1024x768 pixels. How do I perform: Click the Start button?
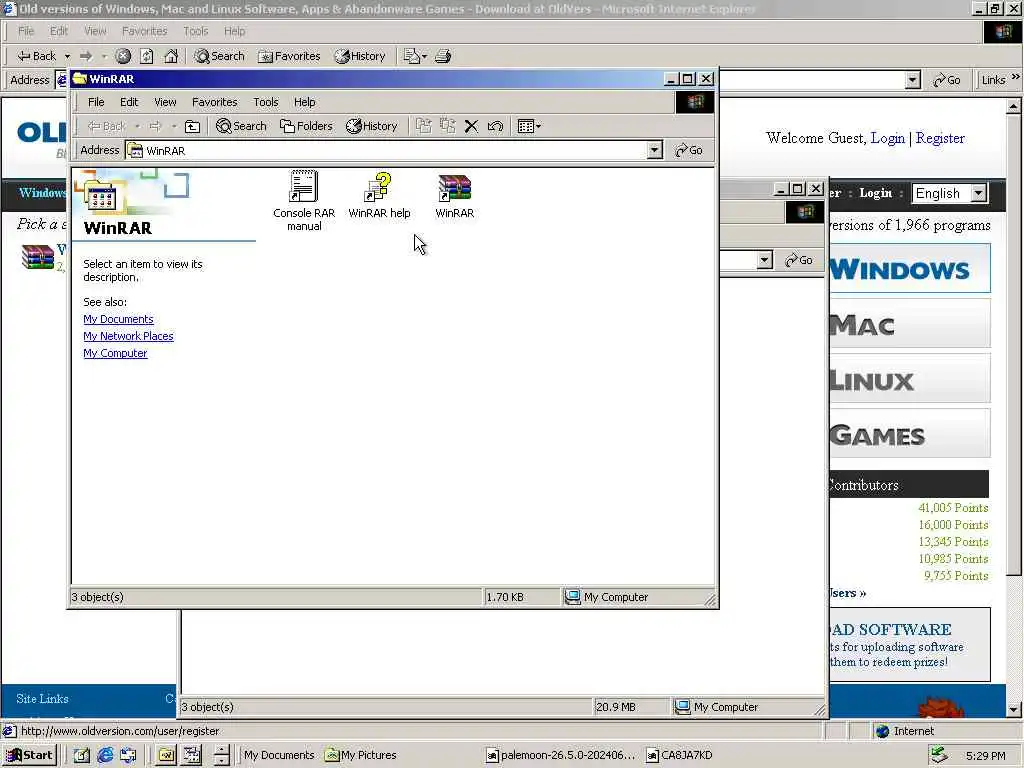[30, 755]
